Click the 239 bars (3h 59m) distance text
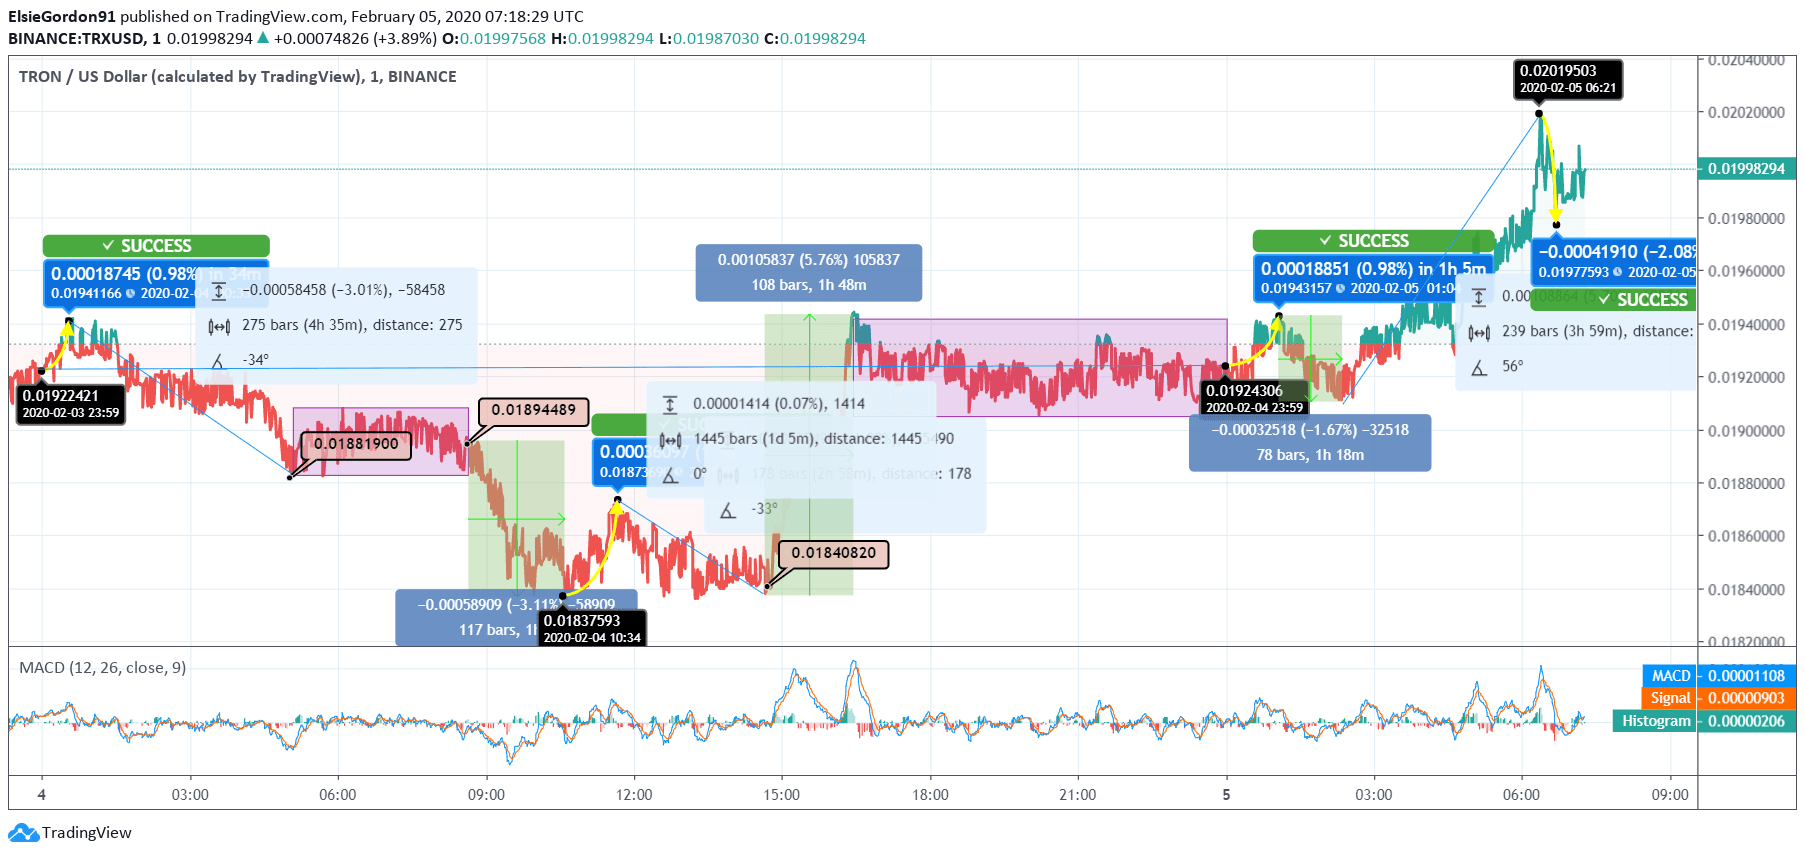Screen dimensions: 1805x856 click(x=1597, y=332)
